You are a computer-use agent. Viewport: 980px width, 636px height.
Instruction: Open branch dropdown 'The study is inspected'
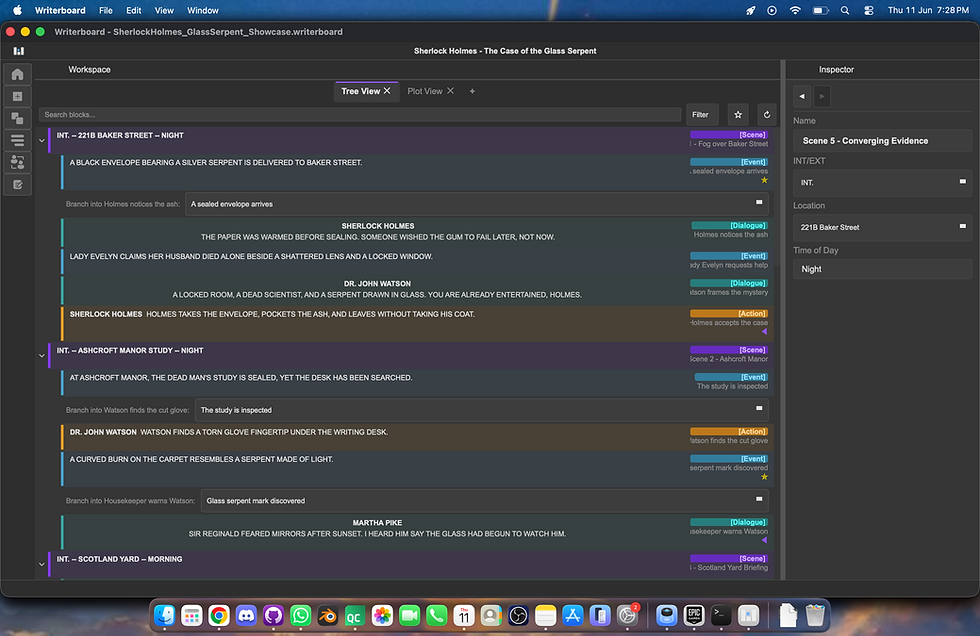click(x=481, y=410)
